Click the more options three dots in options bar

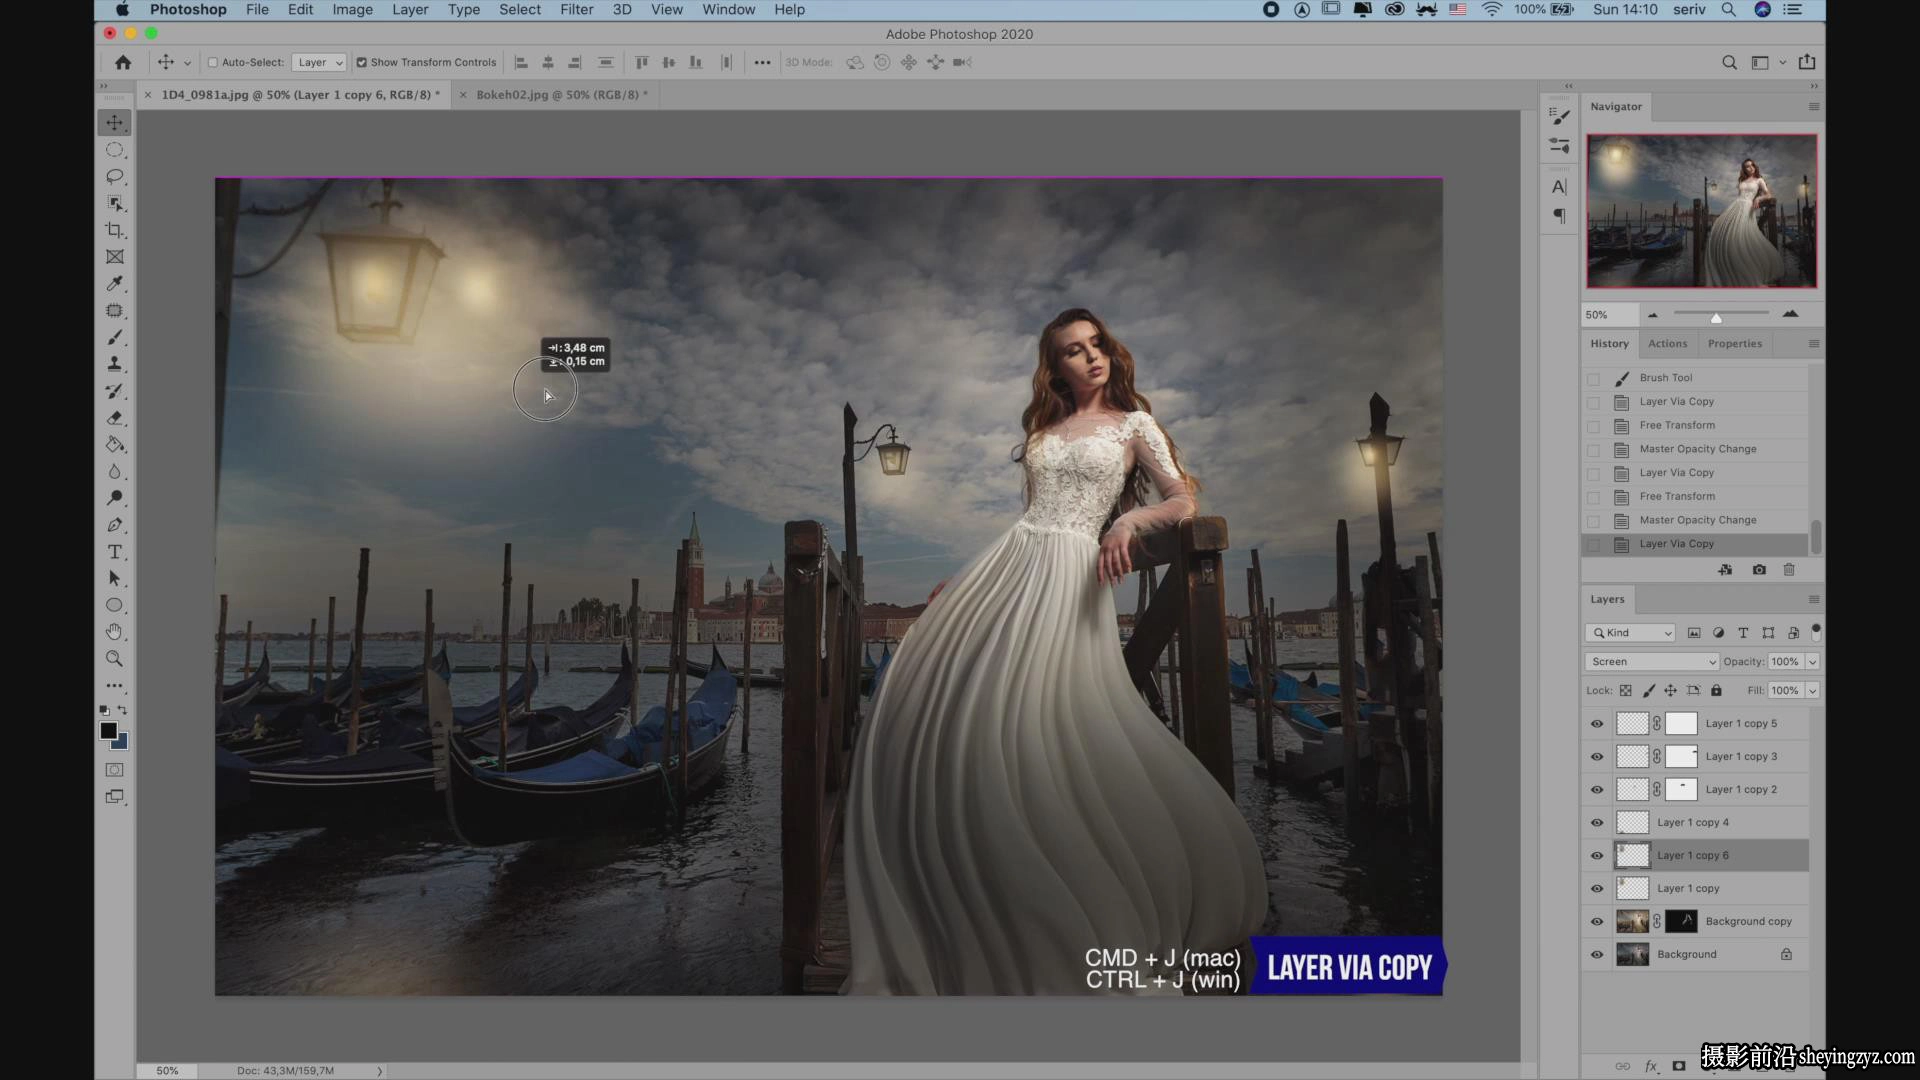[x=762, y=62]
